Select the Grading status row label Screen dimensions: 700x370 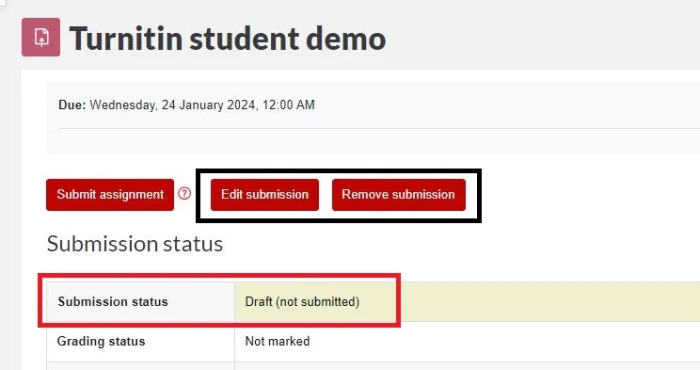click(x=101, y=341)
